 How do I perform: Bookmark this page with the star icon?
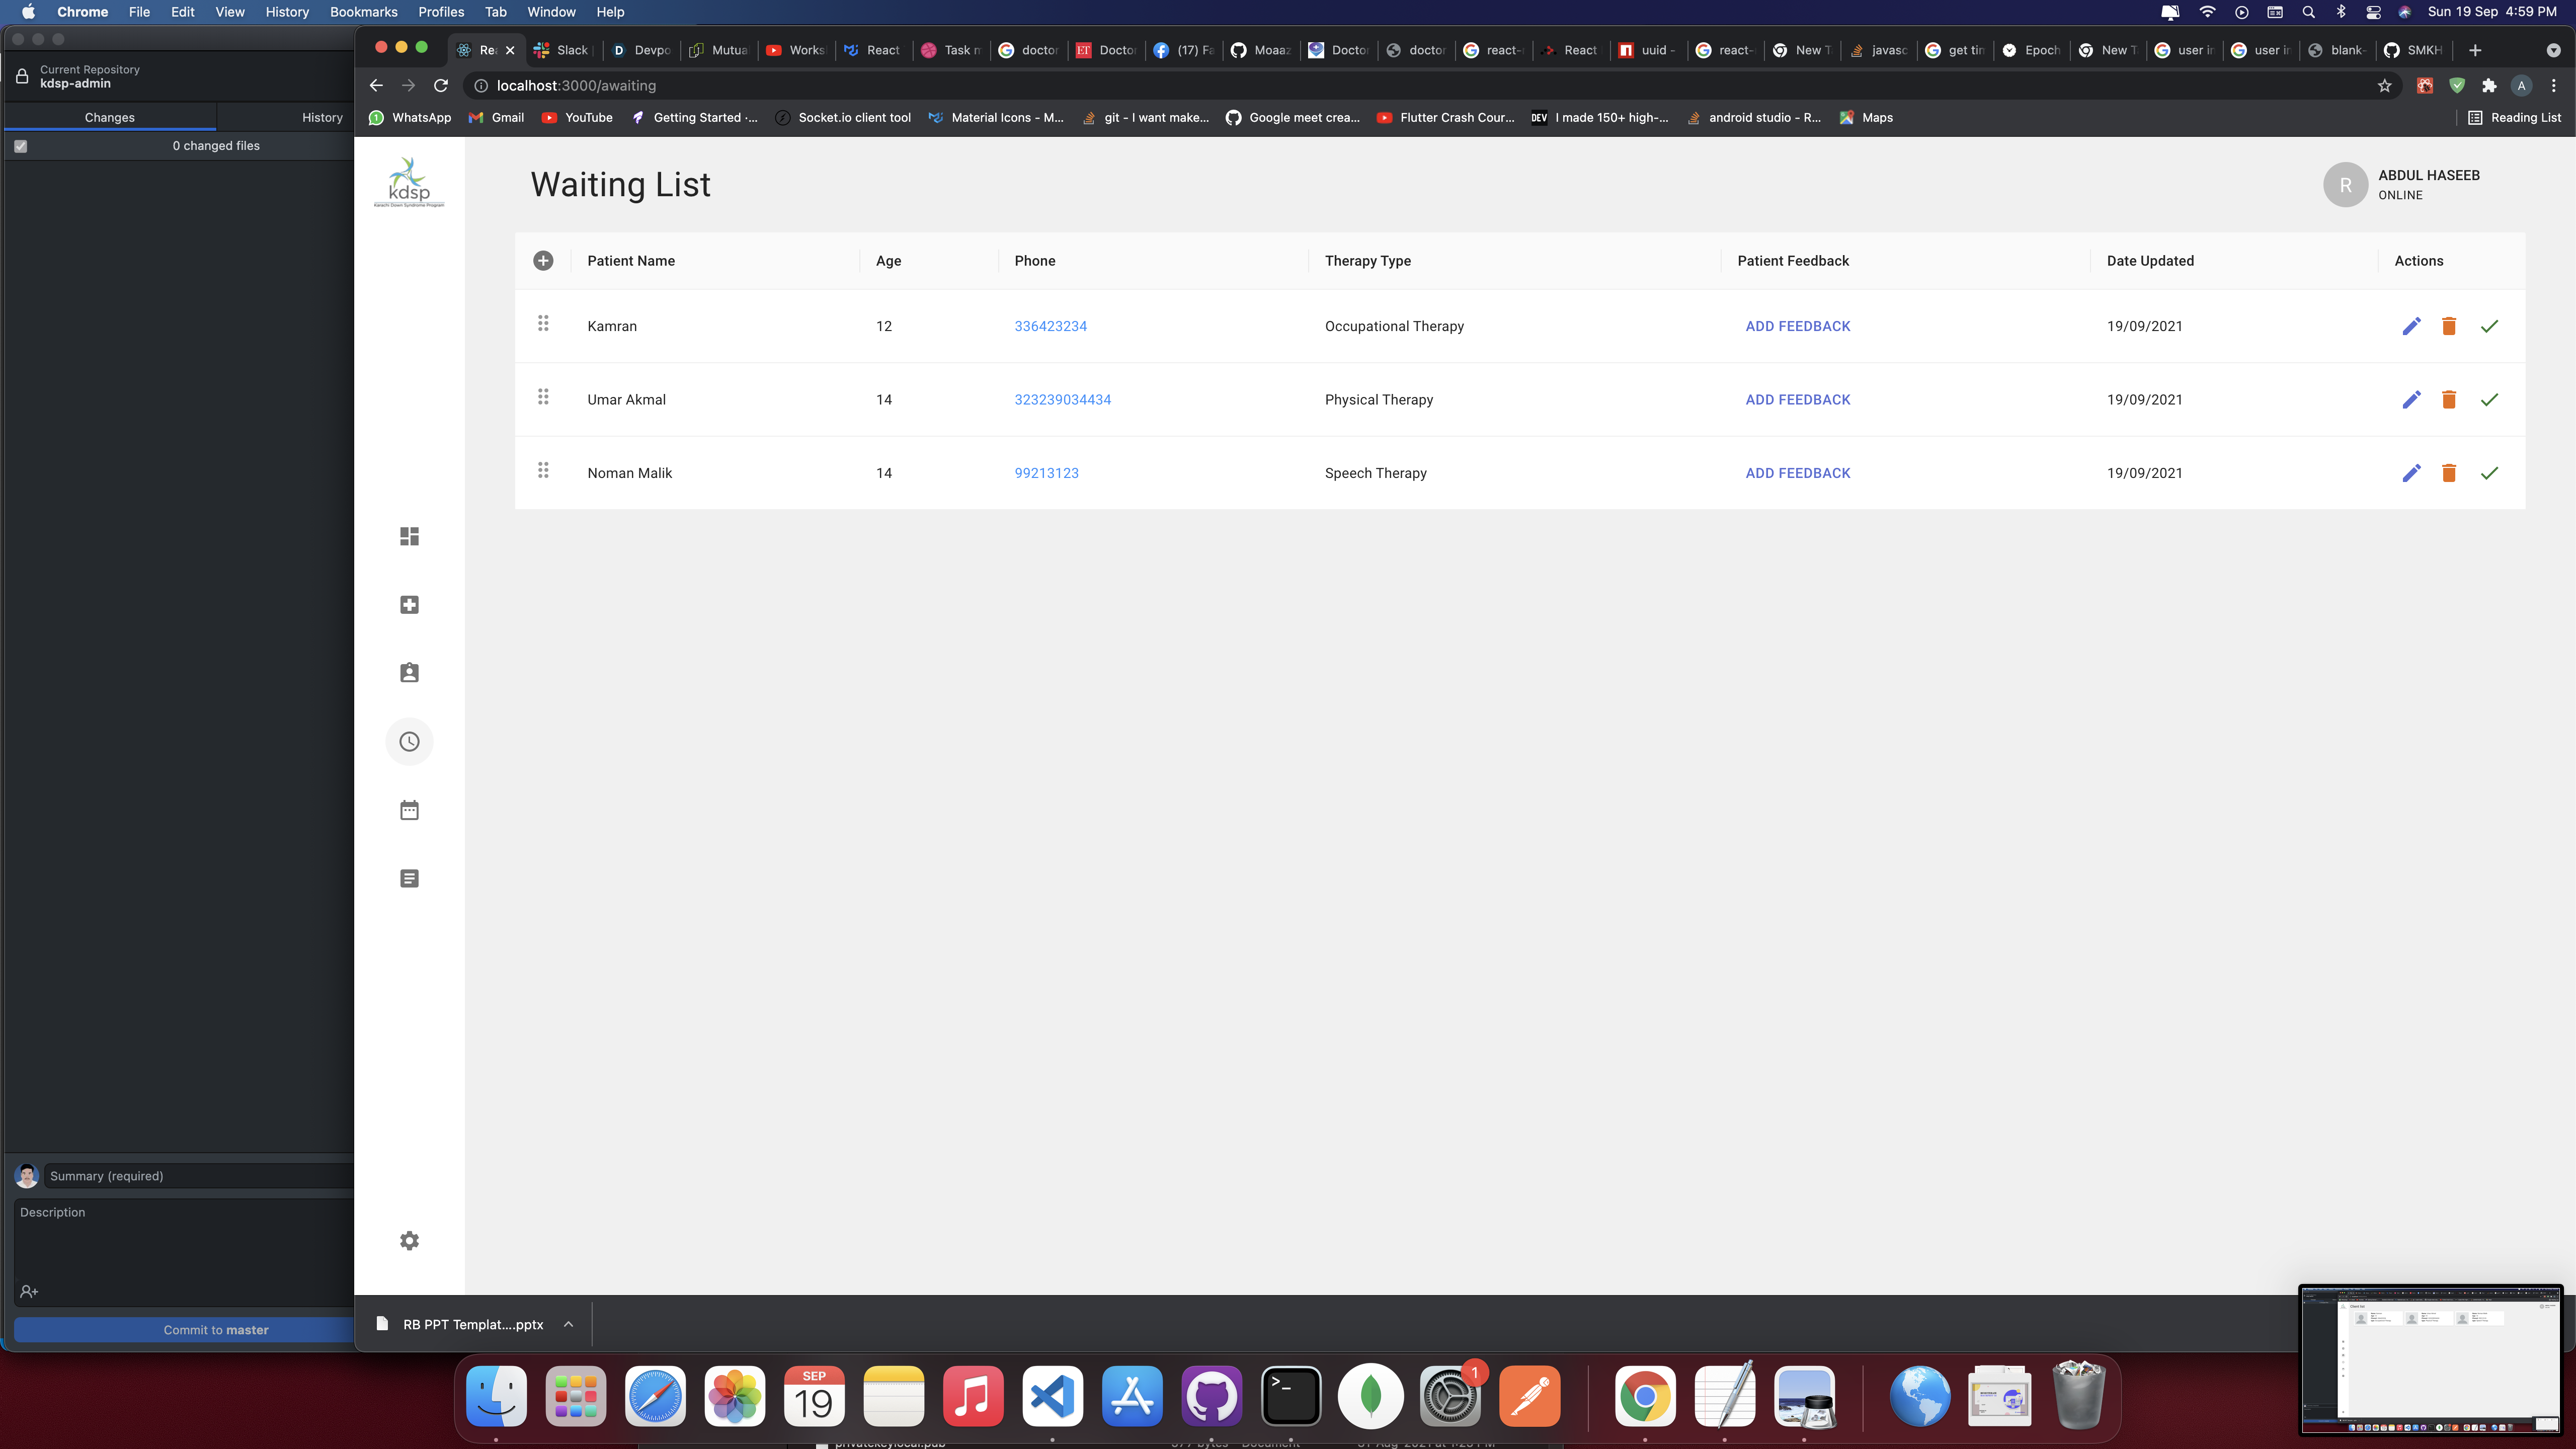pyautogui.click(x=2384, y=86)
